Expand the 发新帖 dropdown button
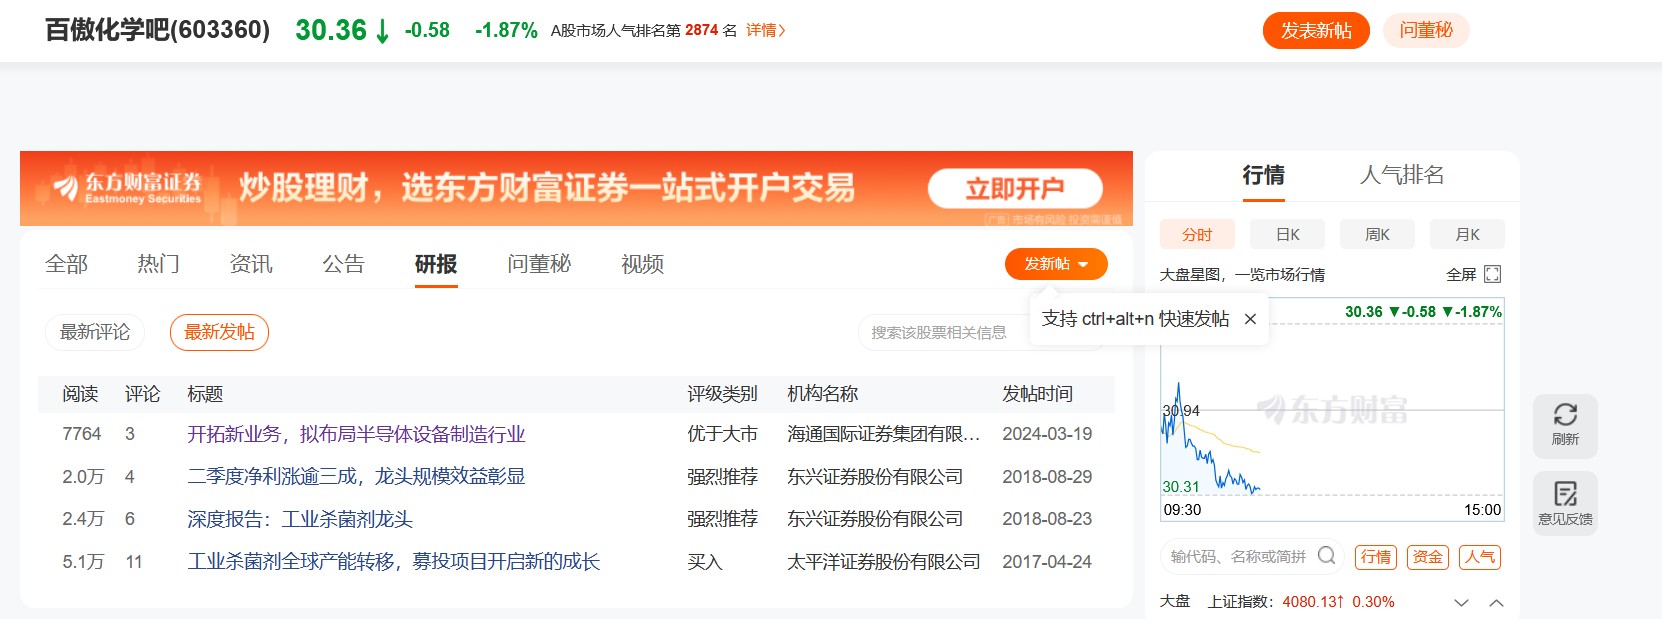 click(1056, 264)
